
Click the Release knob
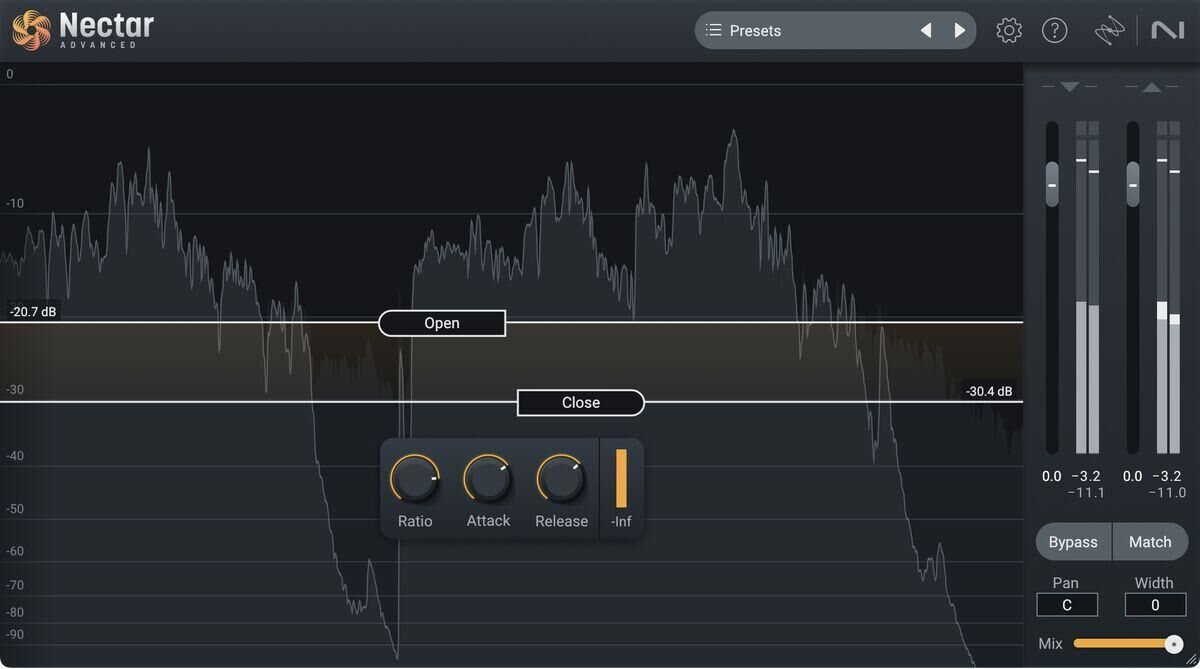pos(561,480)
